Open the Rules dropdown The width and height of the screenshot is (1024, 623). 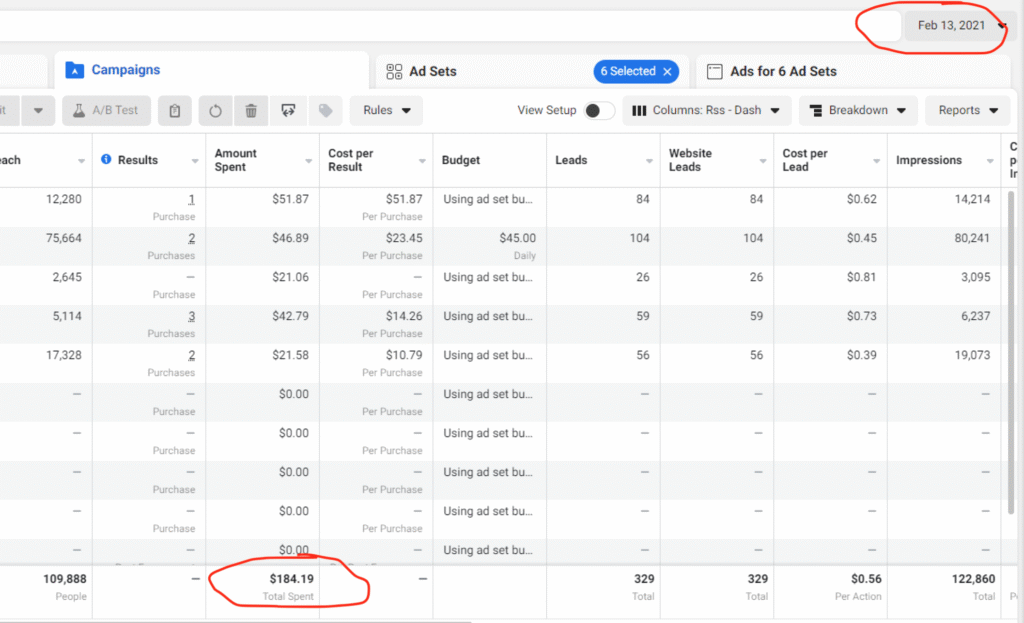[386, 110]
